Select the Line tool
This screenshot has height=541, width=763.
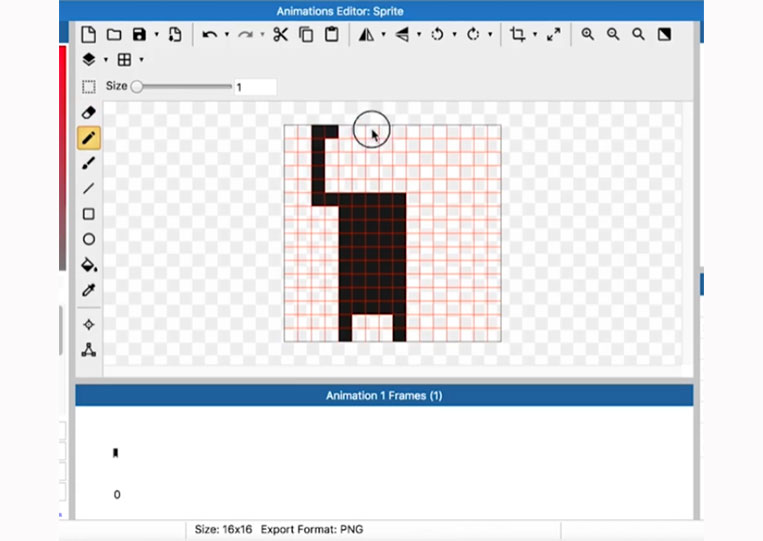(x=89, y=188)
